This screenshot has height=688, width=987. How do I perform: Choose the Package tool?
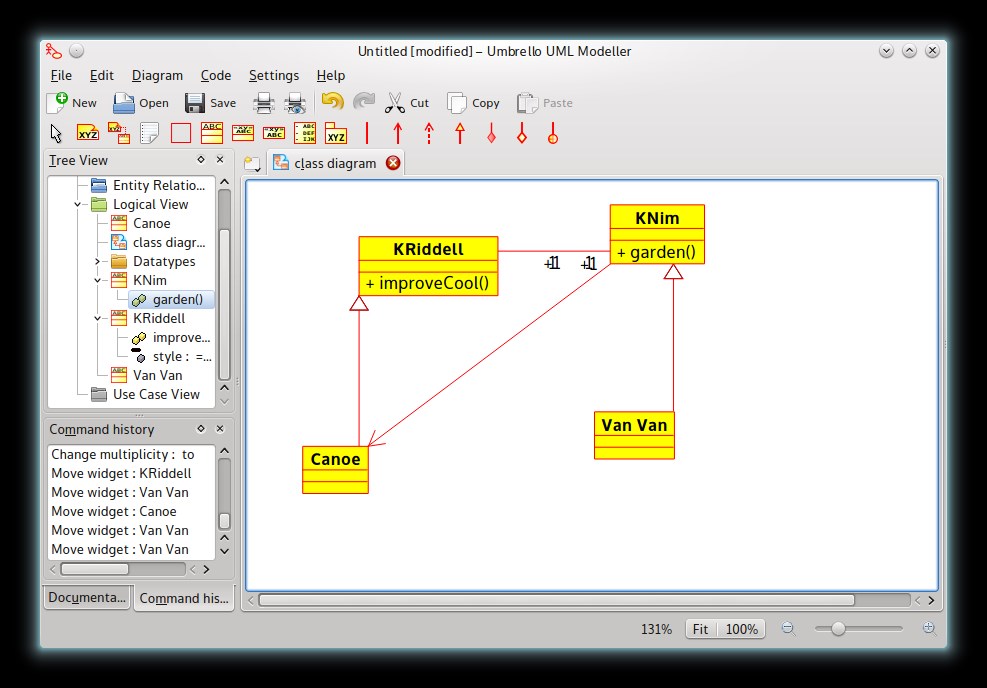point(335,133)
